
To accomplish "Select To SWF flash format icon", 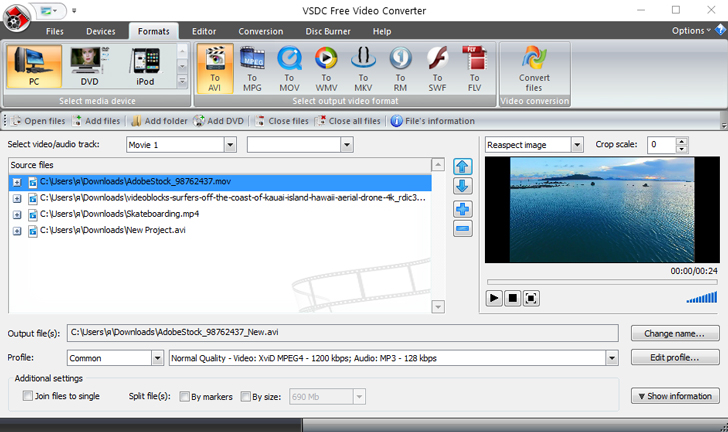I will click(x=436, y=67).
